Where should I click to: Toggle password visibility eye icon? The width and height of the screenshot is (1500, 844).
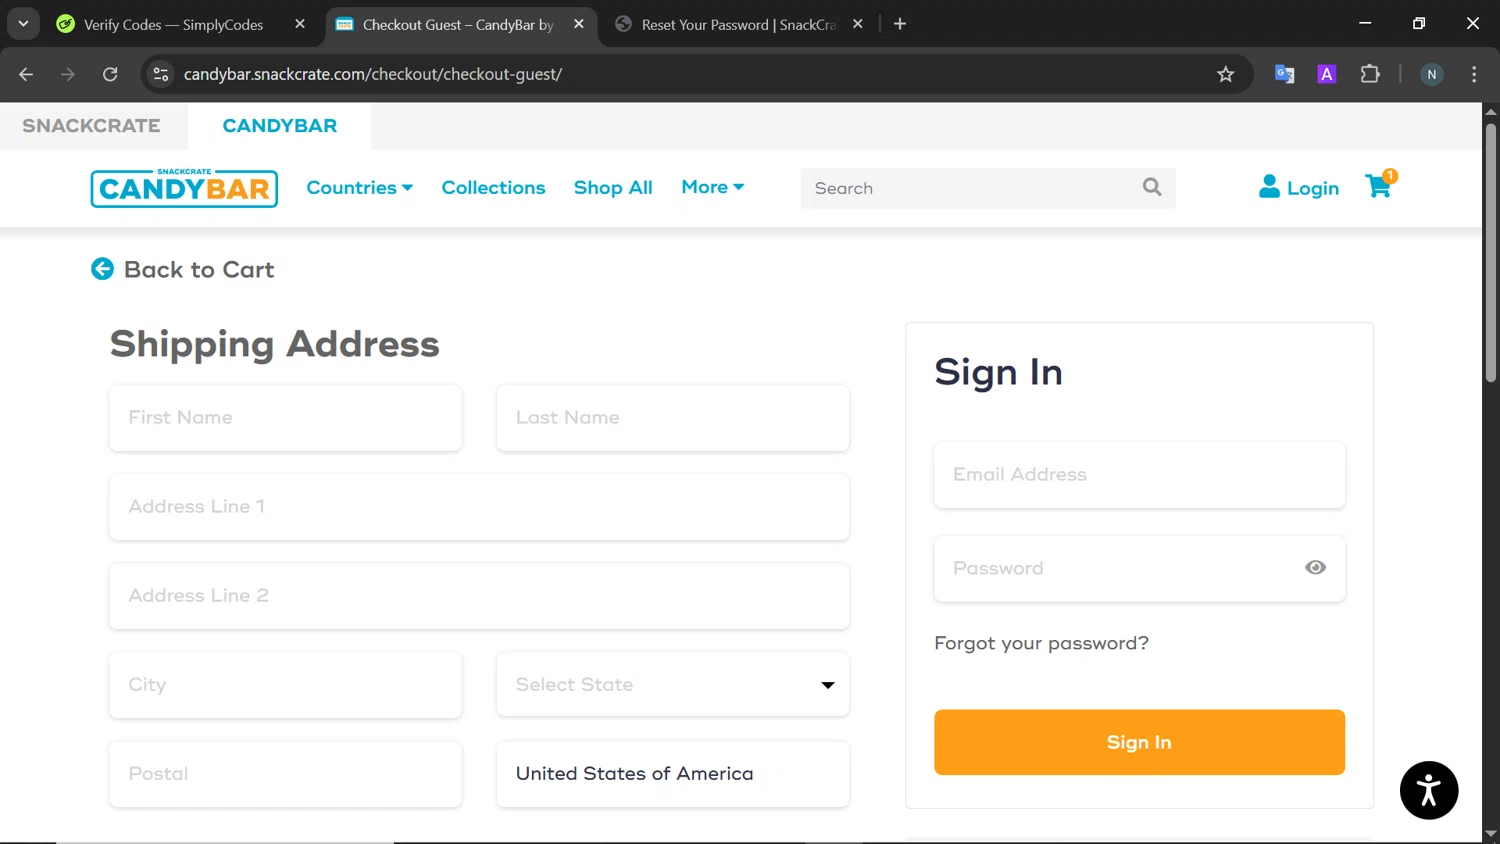[1315, 567]
